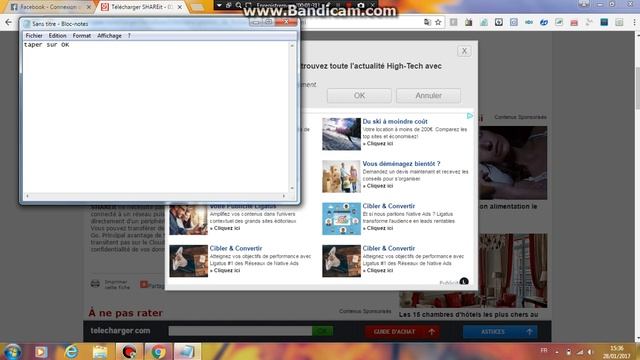The image size is (640, 360).
Task: Close the popup with the X button
Action: point(464,51)
